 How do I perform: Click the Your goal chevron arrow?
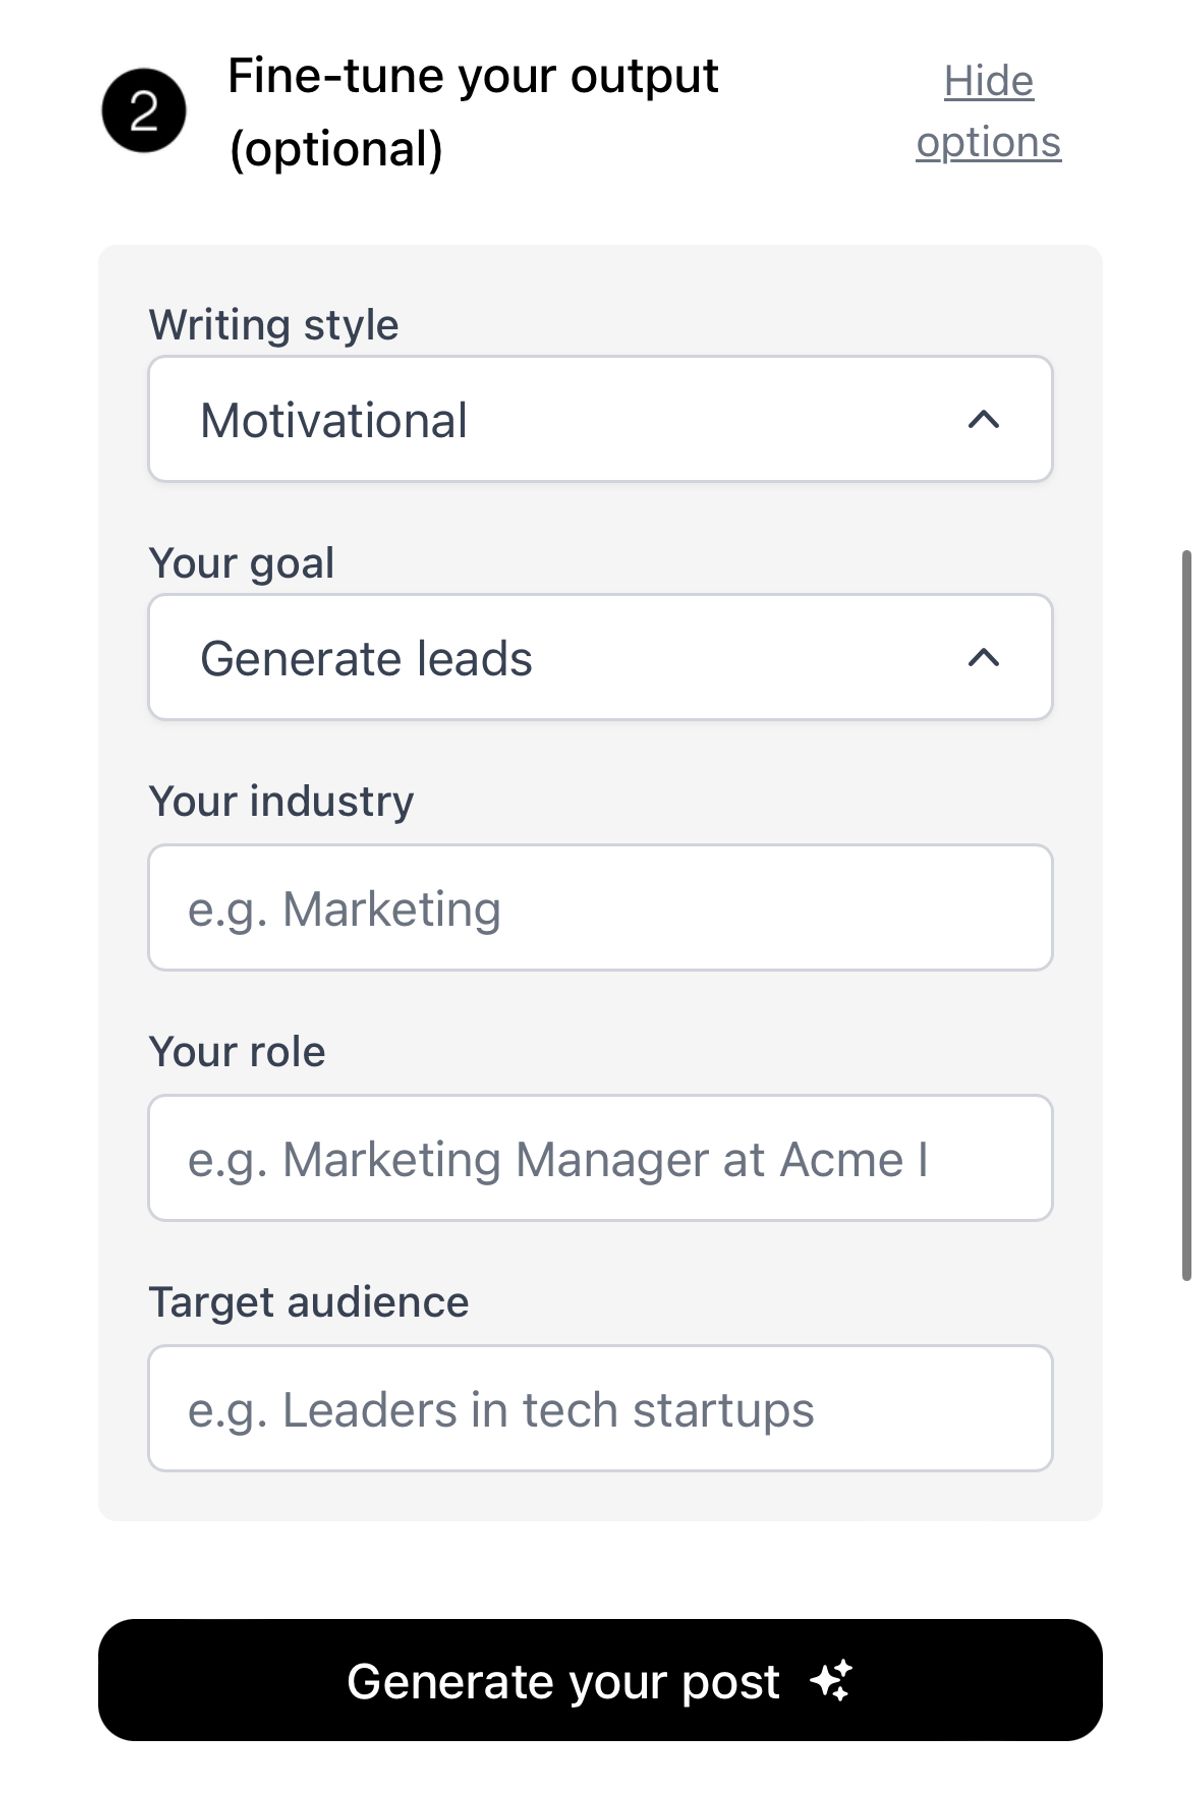pos(984,657)
